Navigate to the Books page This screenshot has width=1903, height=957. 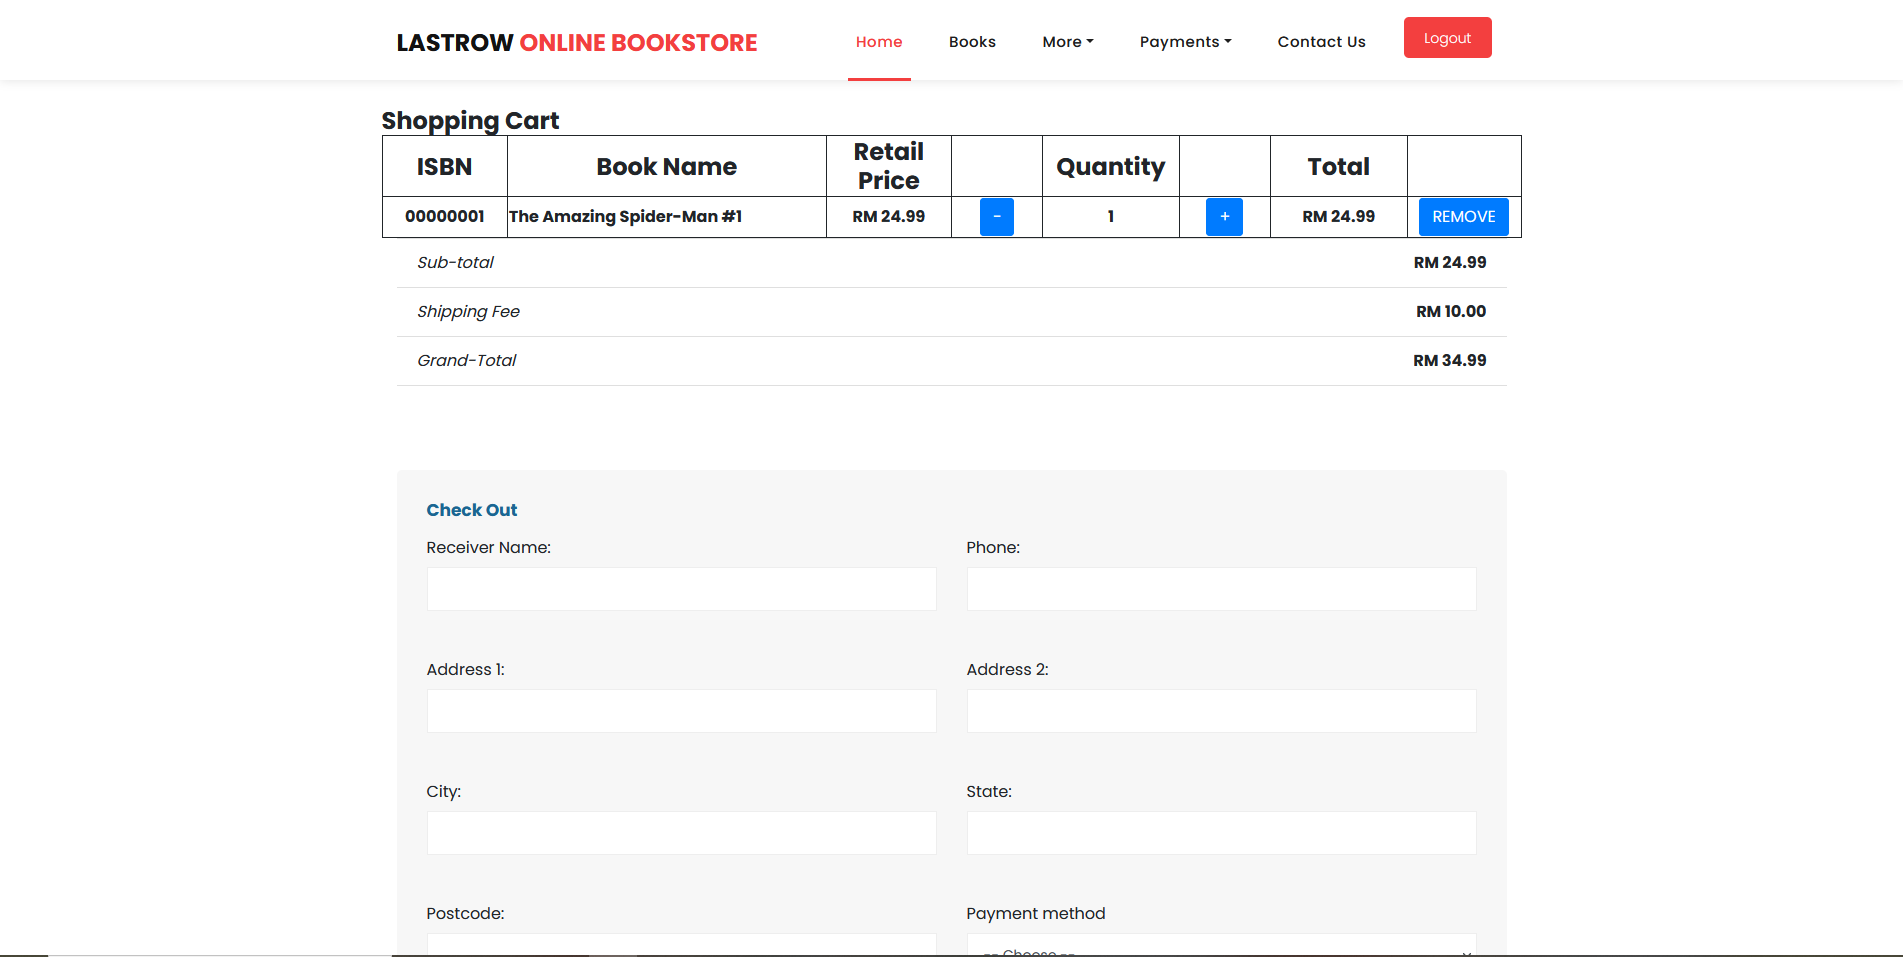tap(971, 41)
